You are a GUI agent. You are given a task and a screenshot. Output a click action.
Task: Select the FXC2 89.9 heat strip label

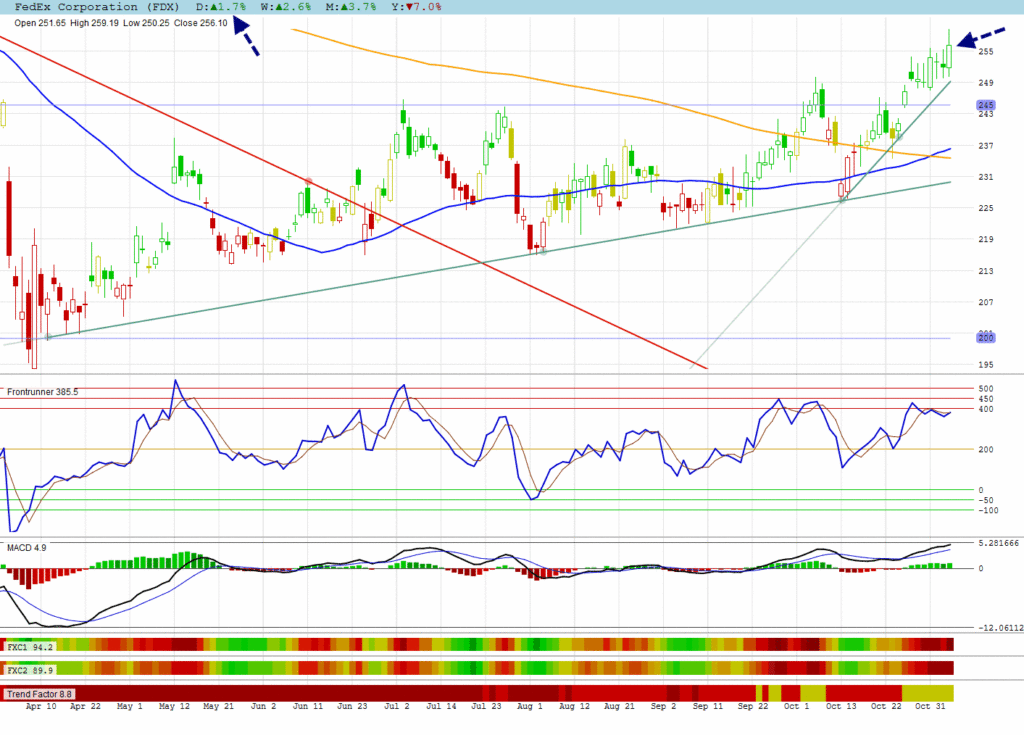point(30,669)
